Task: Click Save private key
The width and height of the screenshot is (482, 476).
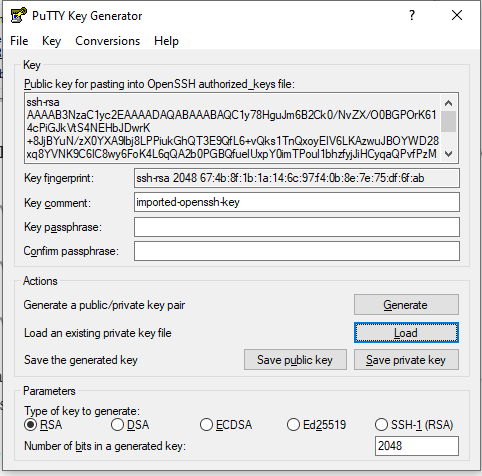Action: point(406,360)
